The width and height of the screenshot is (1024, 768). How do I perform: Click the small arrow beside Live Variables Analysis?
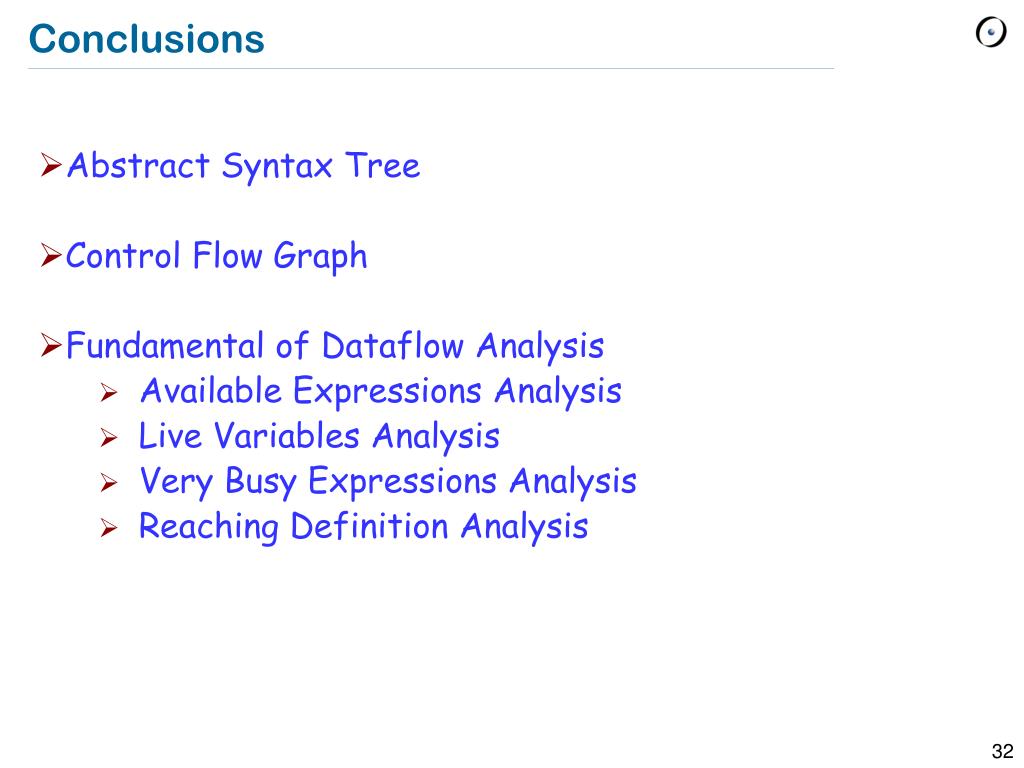108,437
